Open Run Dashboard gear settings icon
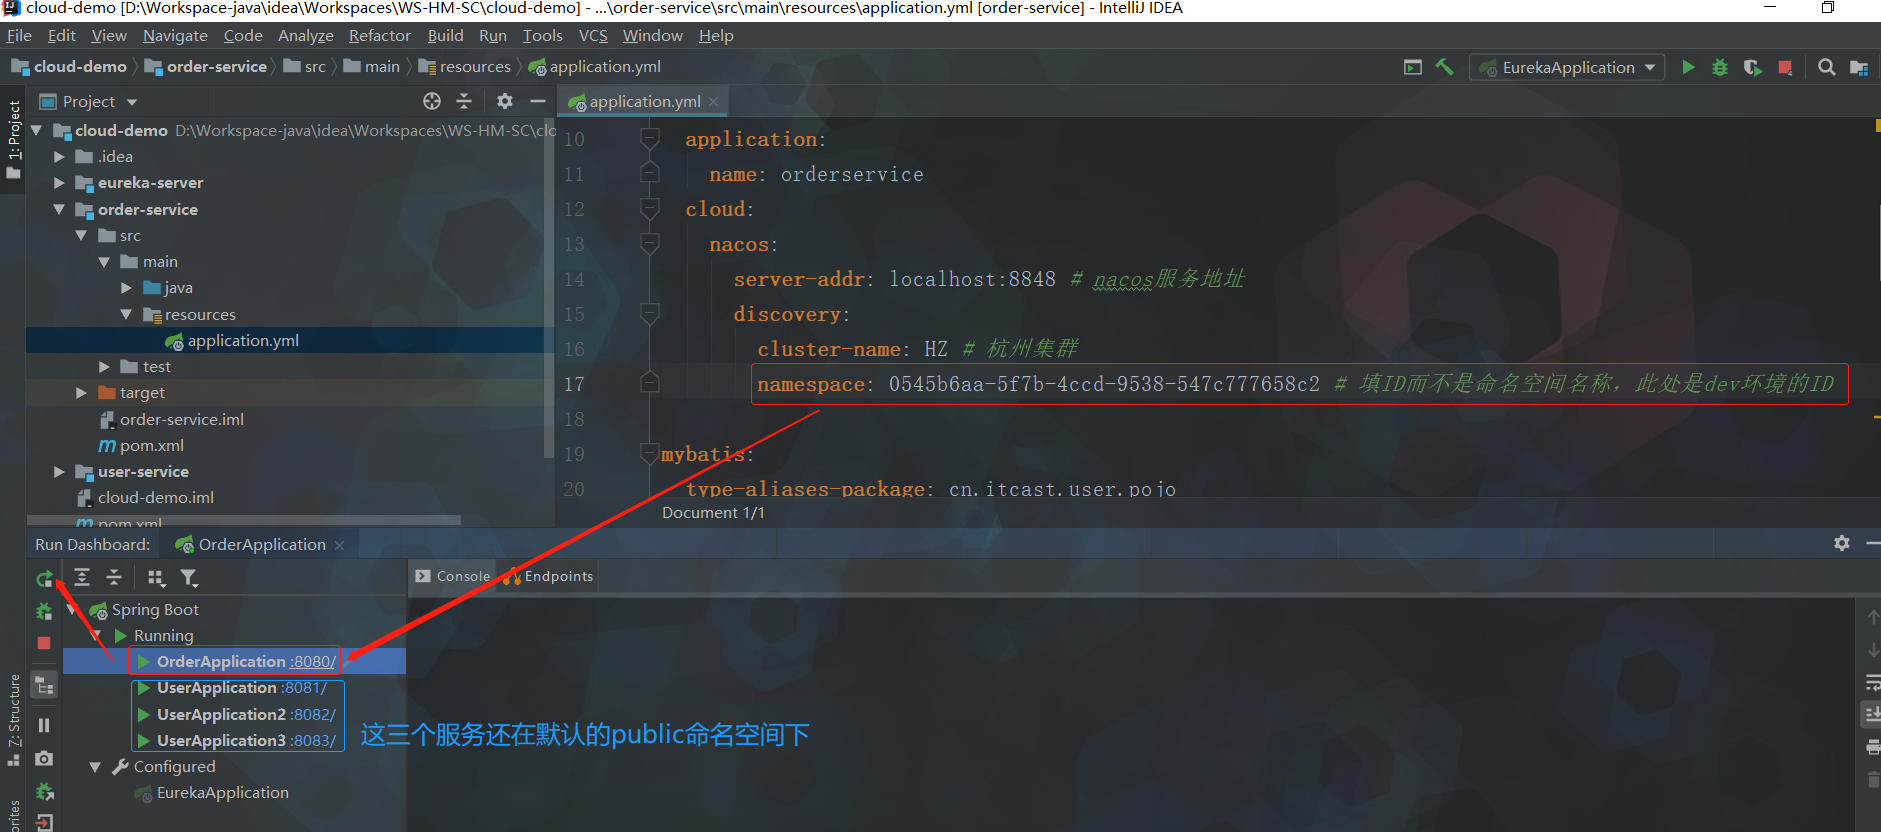Screen dimensions: 1881x832 pyautogui.click(x=1842, y=542)
